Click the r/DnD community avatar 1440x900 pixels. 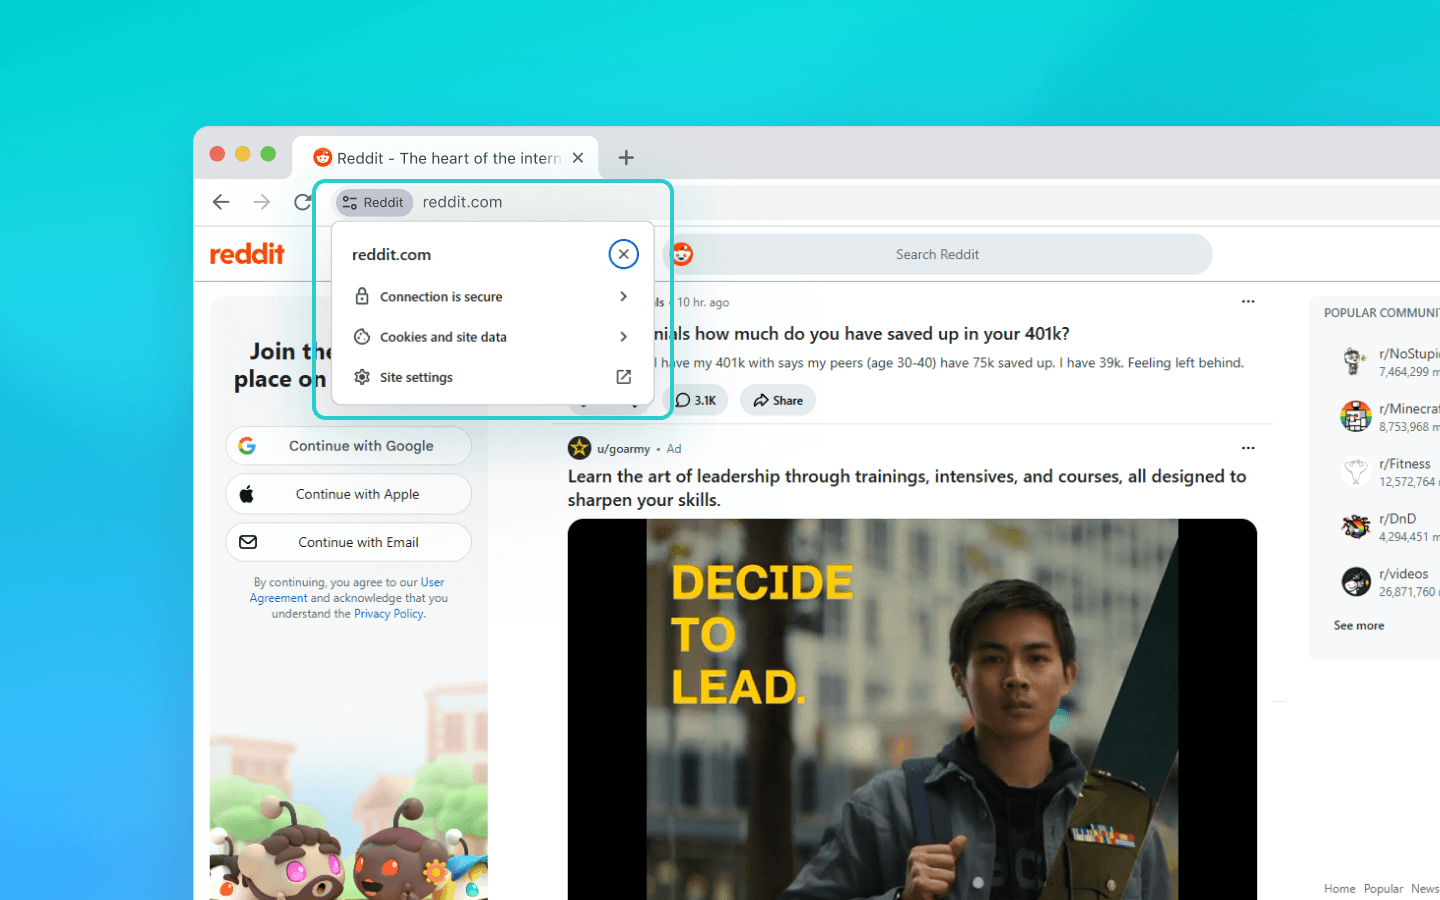point(1355,526)
